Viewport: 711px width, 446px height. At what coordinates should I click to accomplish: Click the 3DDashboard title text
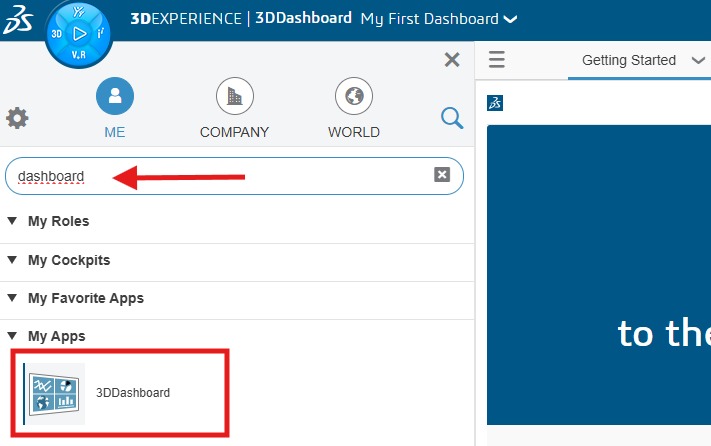pos(303,18)
